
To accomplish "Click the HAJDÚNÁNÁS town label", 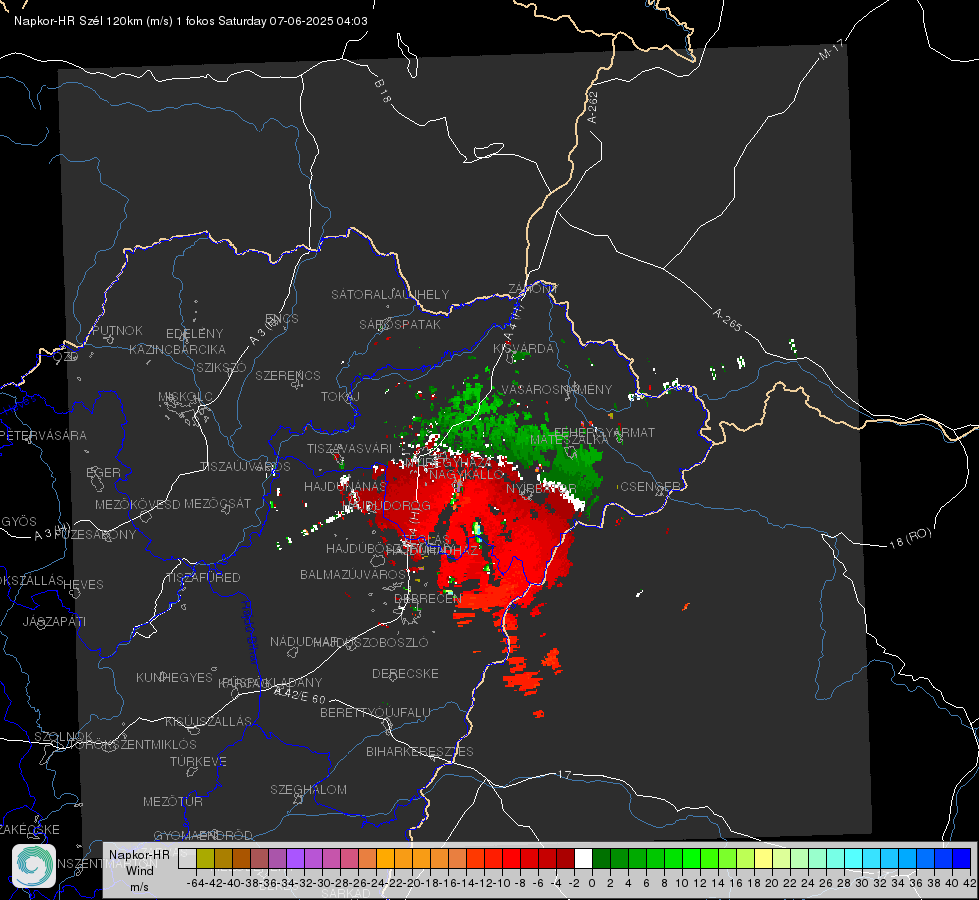I will pos(345,487).
